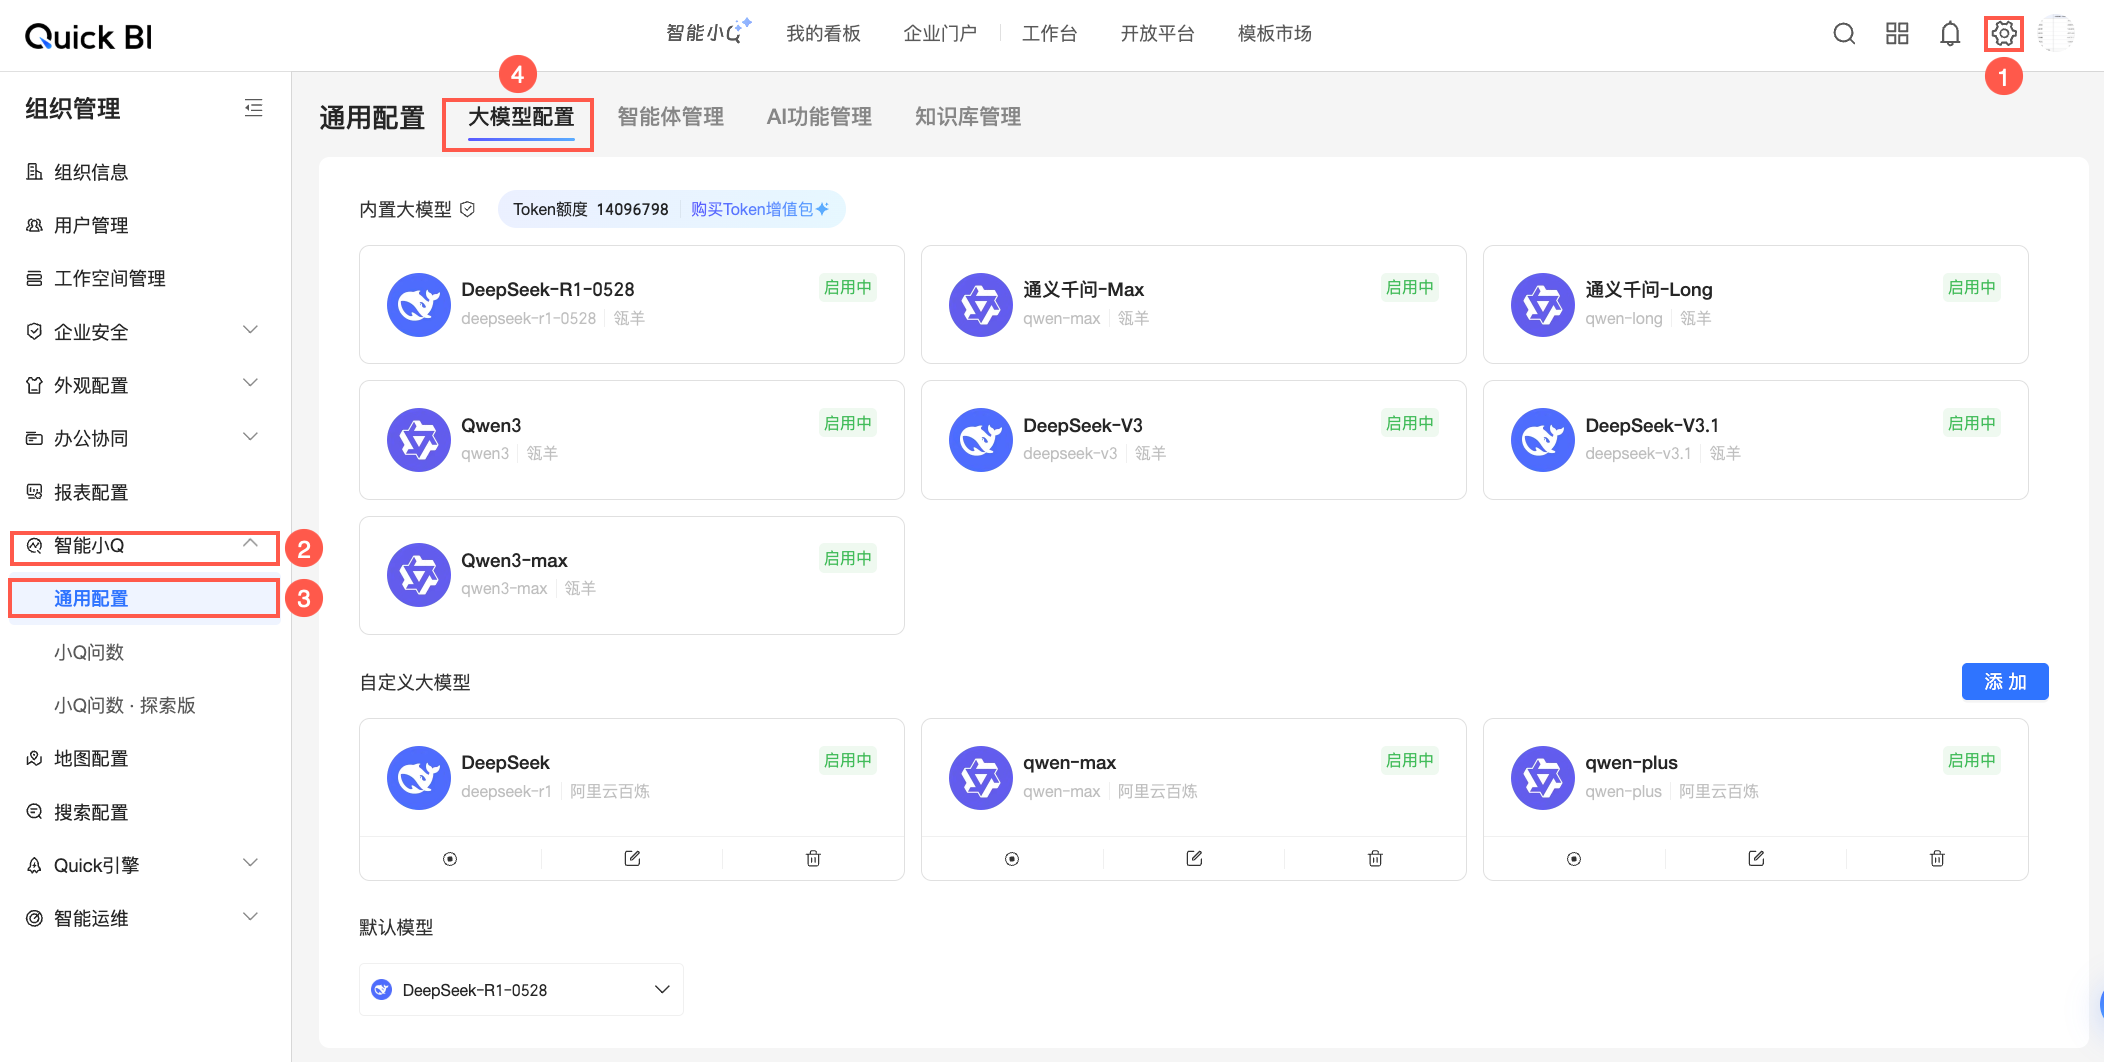
Task: Click the shield icon beside 内置大模型
Action: coord(467,209)
